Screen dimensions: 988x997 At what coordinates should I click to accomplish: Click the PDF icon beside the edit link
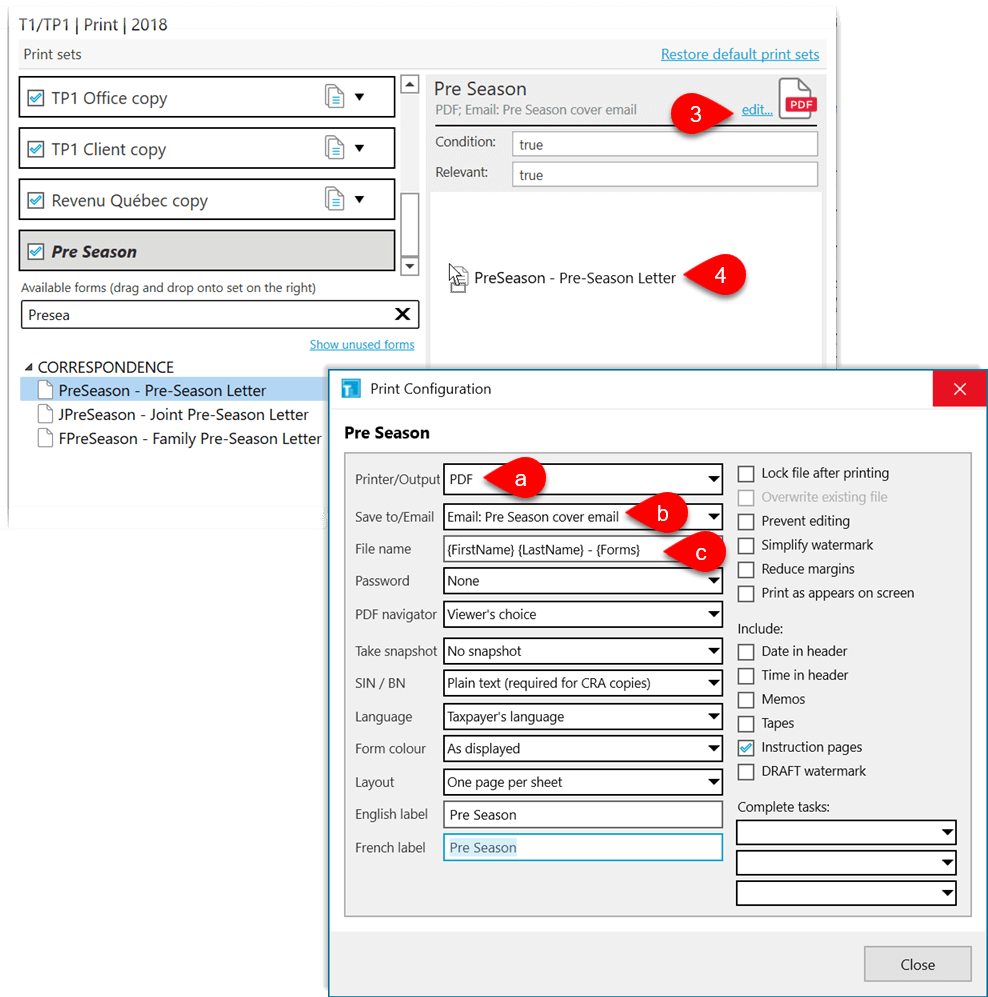[797, 99]
